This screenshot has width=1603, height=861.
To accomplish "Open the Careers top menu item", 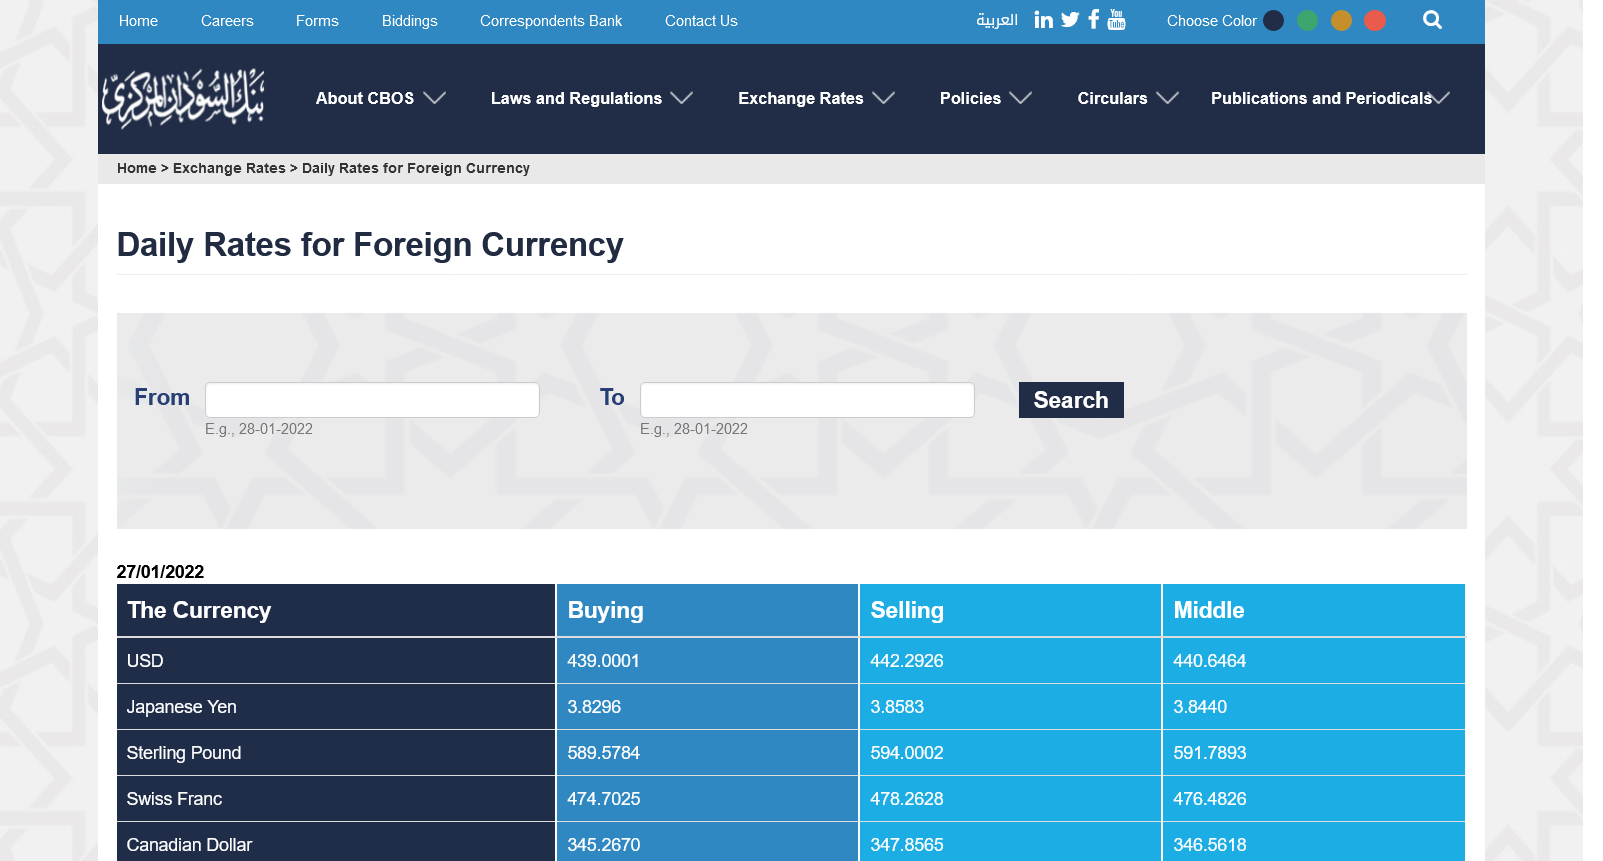I will 227,21.
